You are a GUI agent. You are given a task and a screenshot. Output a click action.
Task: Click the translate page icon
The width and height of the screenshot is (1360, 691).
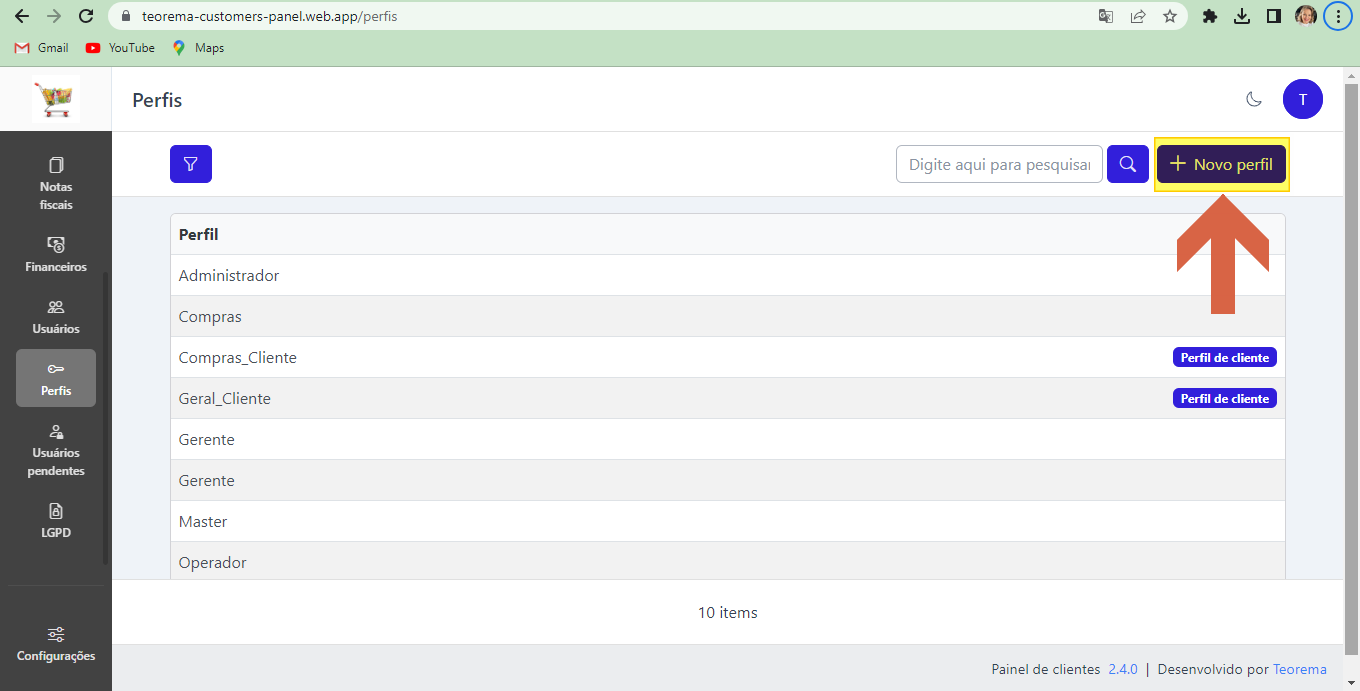[x=1106, y=16]
